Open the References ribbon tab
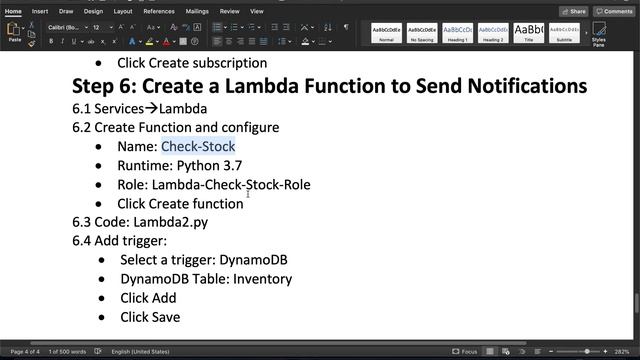The width and height of the screenshot is (640, 360). coord(159,11)
